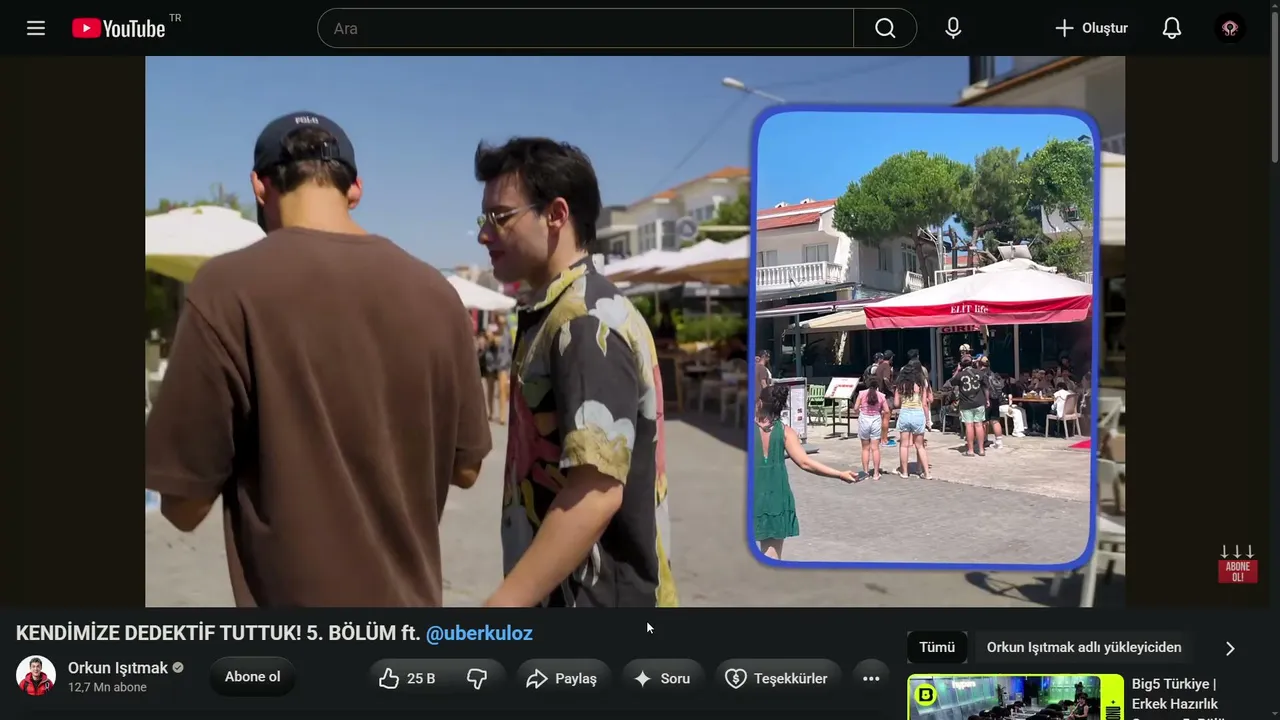
Task: Open the Oluştur create menu
Action: (1091, 28)
